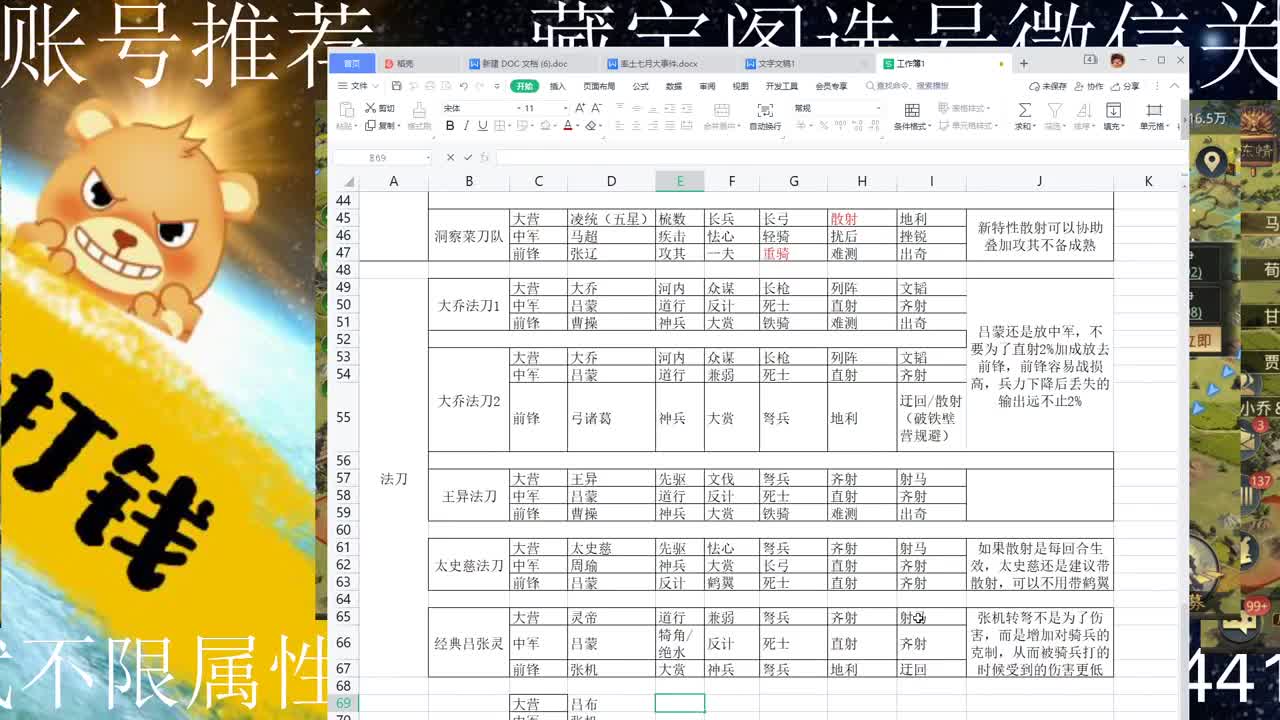Click the 分享 share button
This screenshot has width=1280, height=720.
tap(1125, 86)
